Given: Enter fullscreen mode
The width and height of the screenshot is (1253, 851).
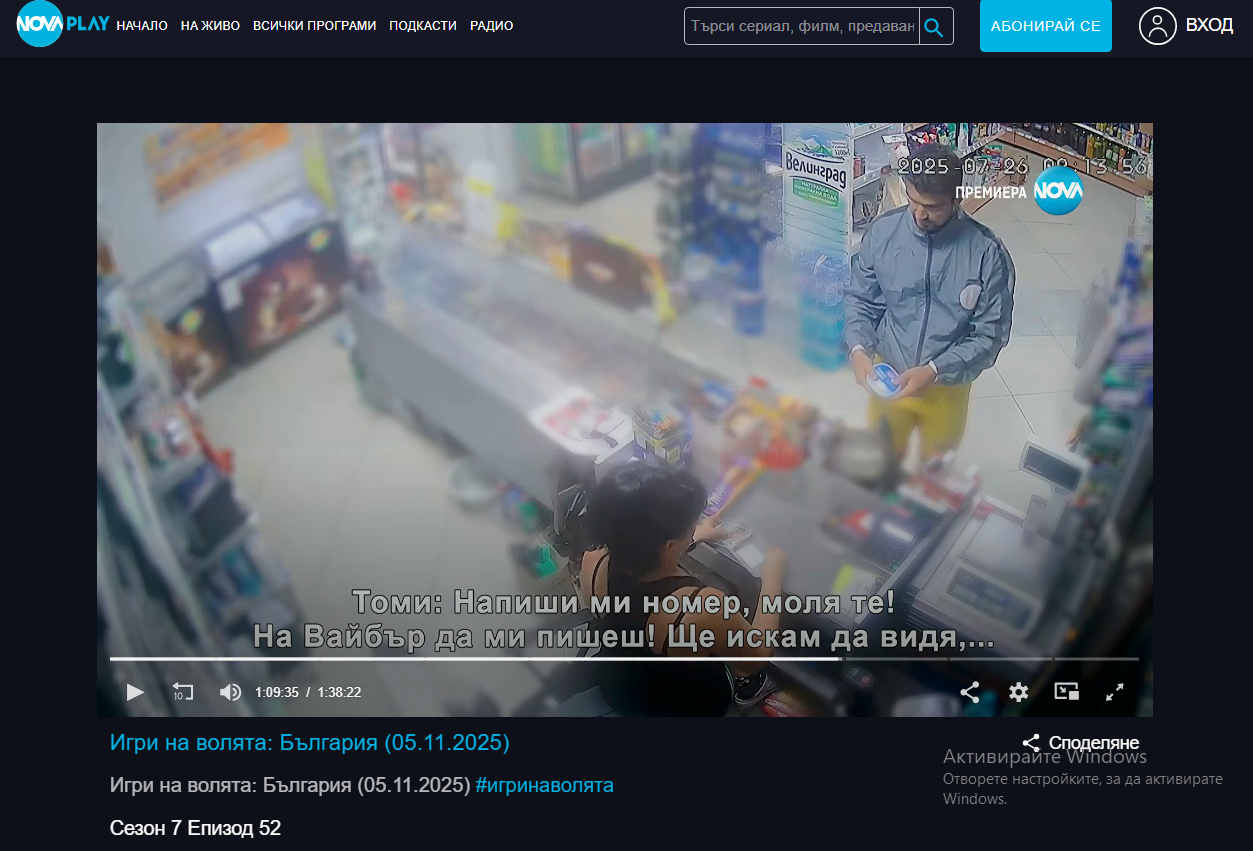Looking at the screenshot, I should pyautogui.click(x=1115, y=692).
